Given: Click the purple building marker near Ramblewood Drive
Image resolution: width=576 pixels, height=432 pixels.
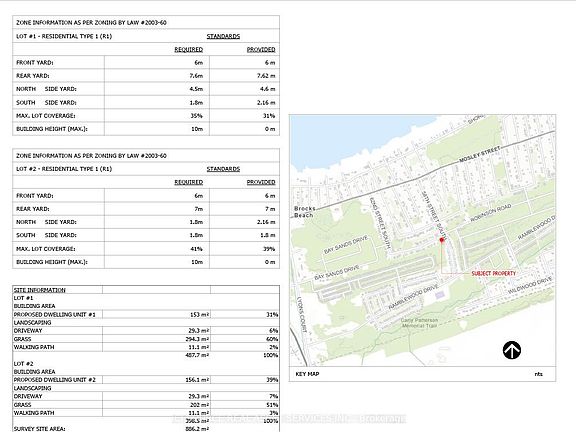Looking at the screenshot, I should click(x=439, y=295).
